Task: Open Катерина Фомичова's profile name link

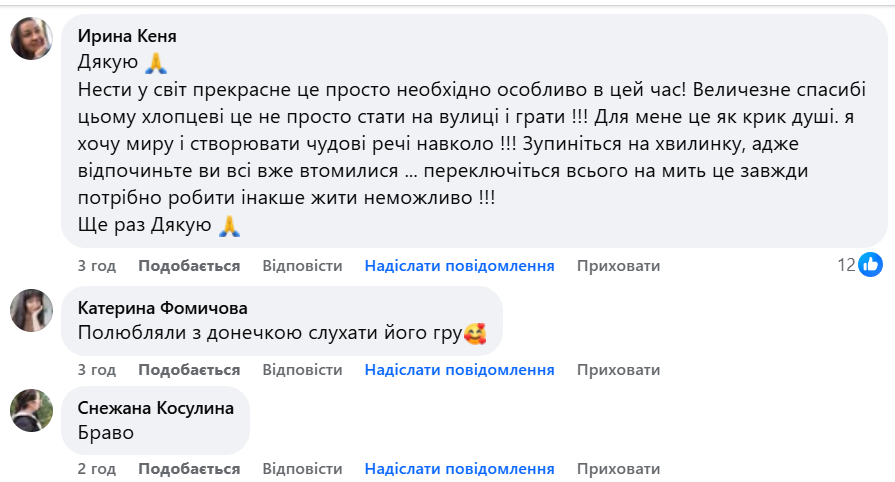Action: tap(162, 307)
